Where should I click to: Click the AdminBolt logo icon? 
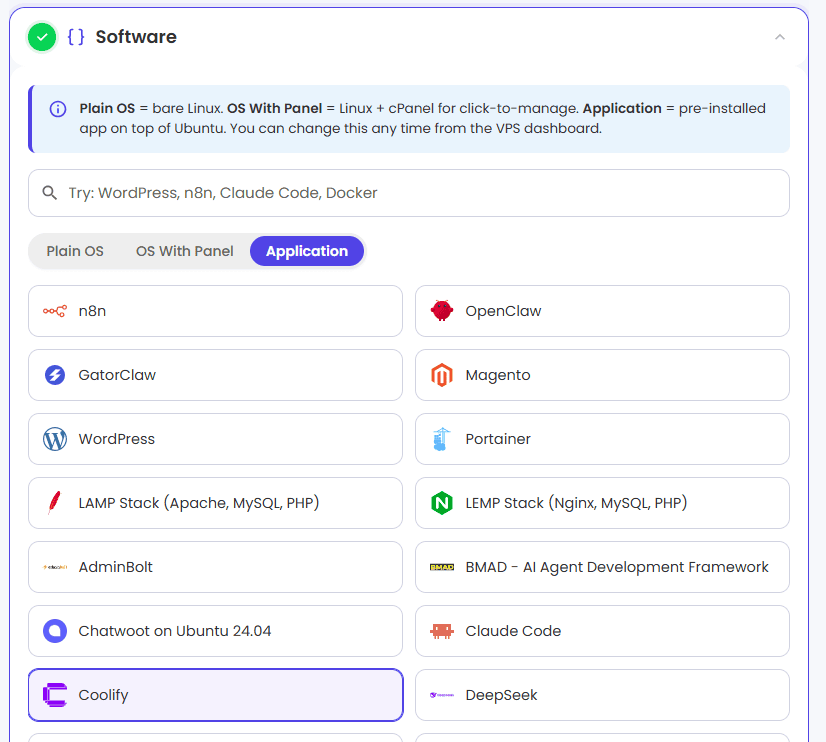point(55,567)
